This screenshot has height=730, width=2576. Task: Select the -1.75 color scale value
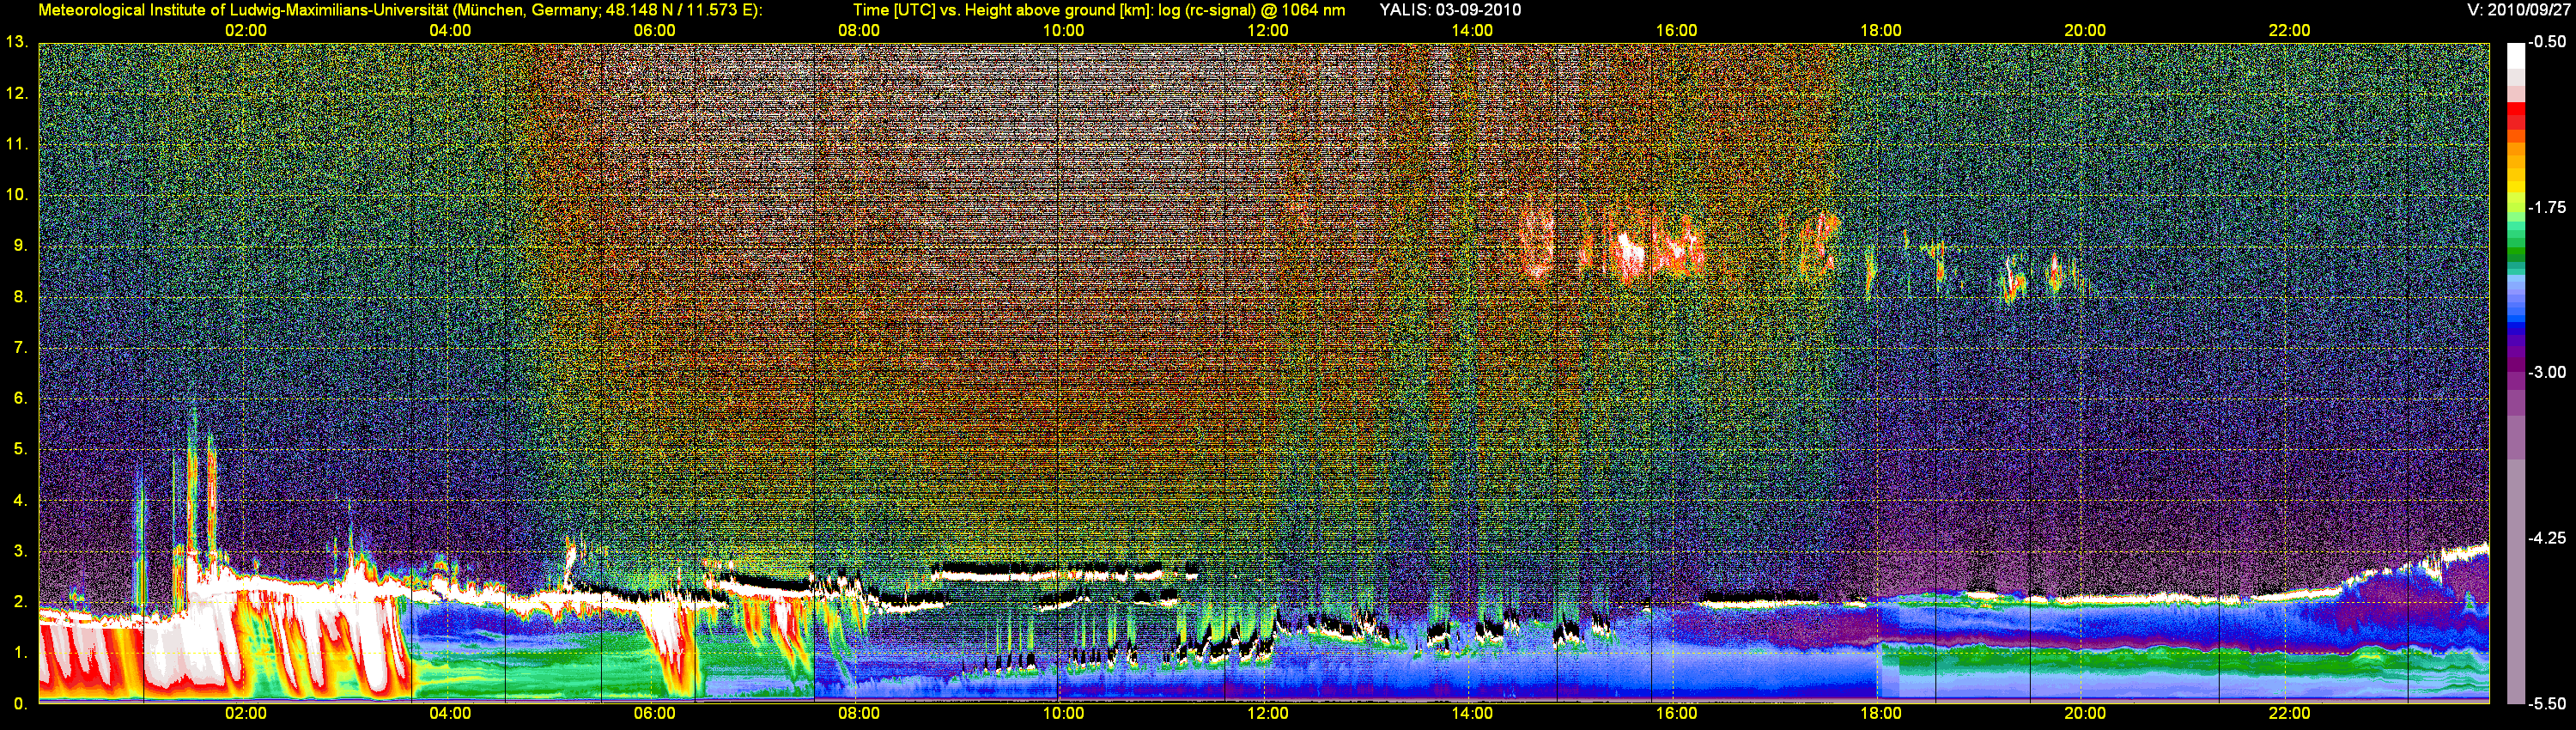click(x=2547, y=207)
